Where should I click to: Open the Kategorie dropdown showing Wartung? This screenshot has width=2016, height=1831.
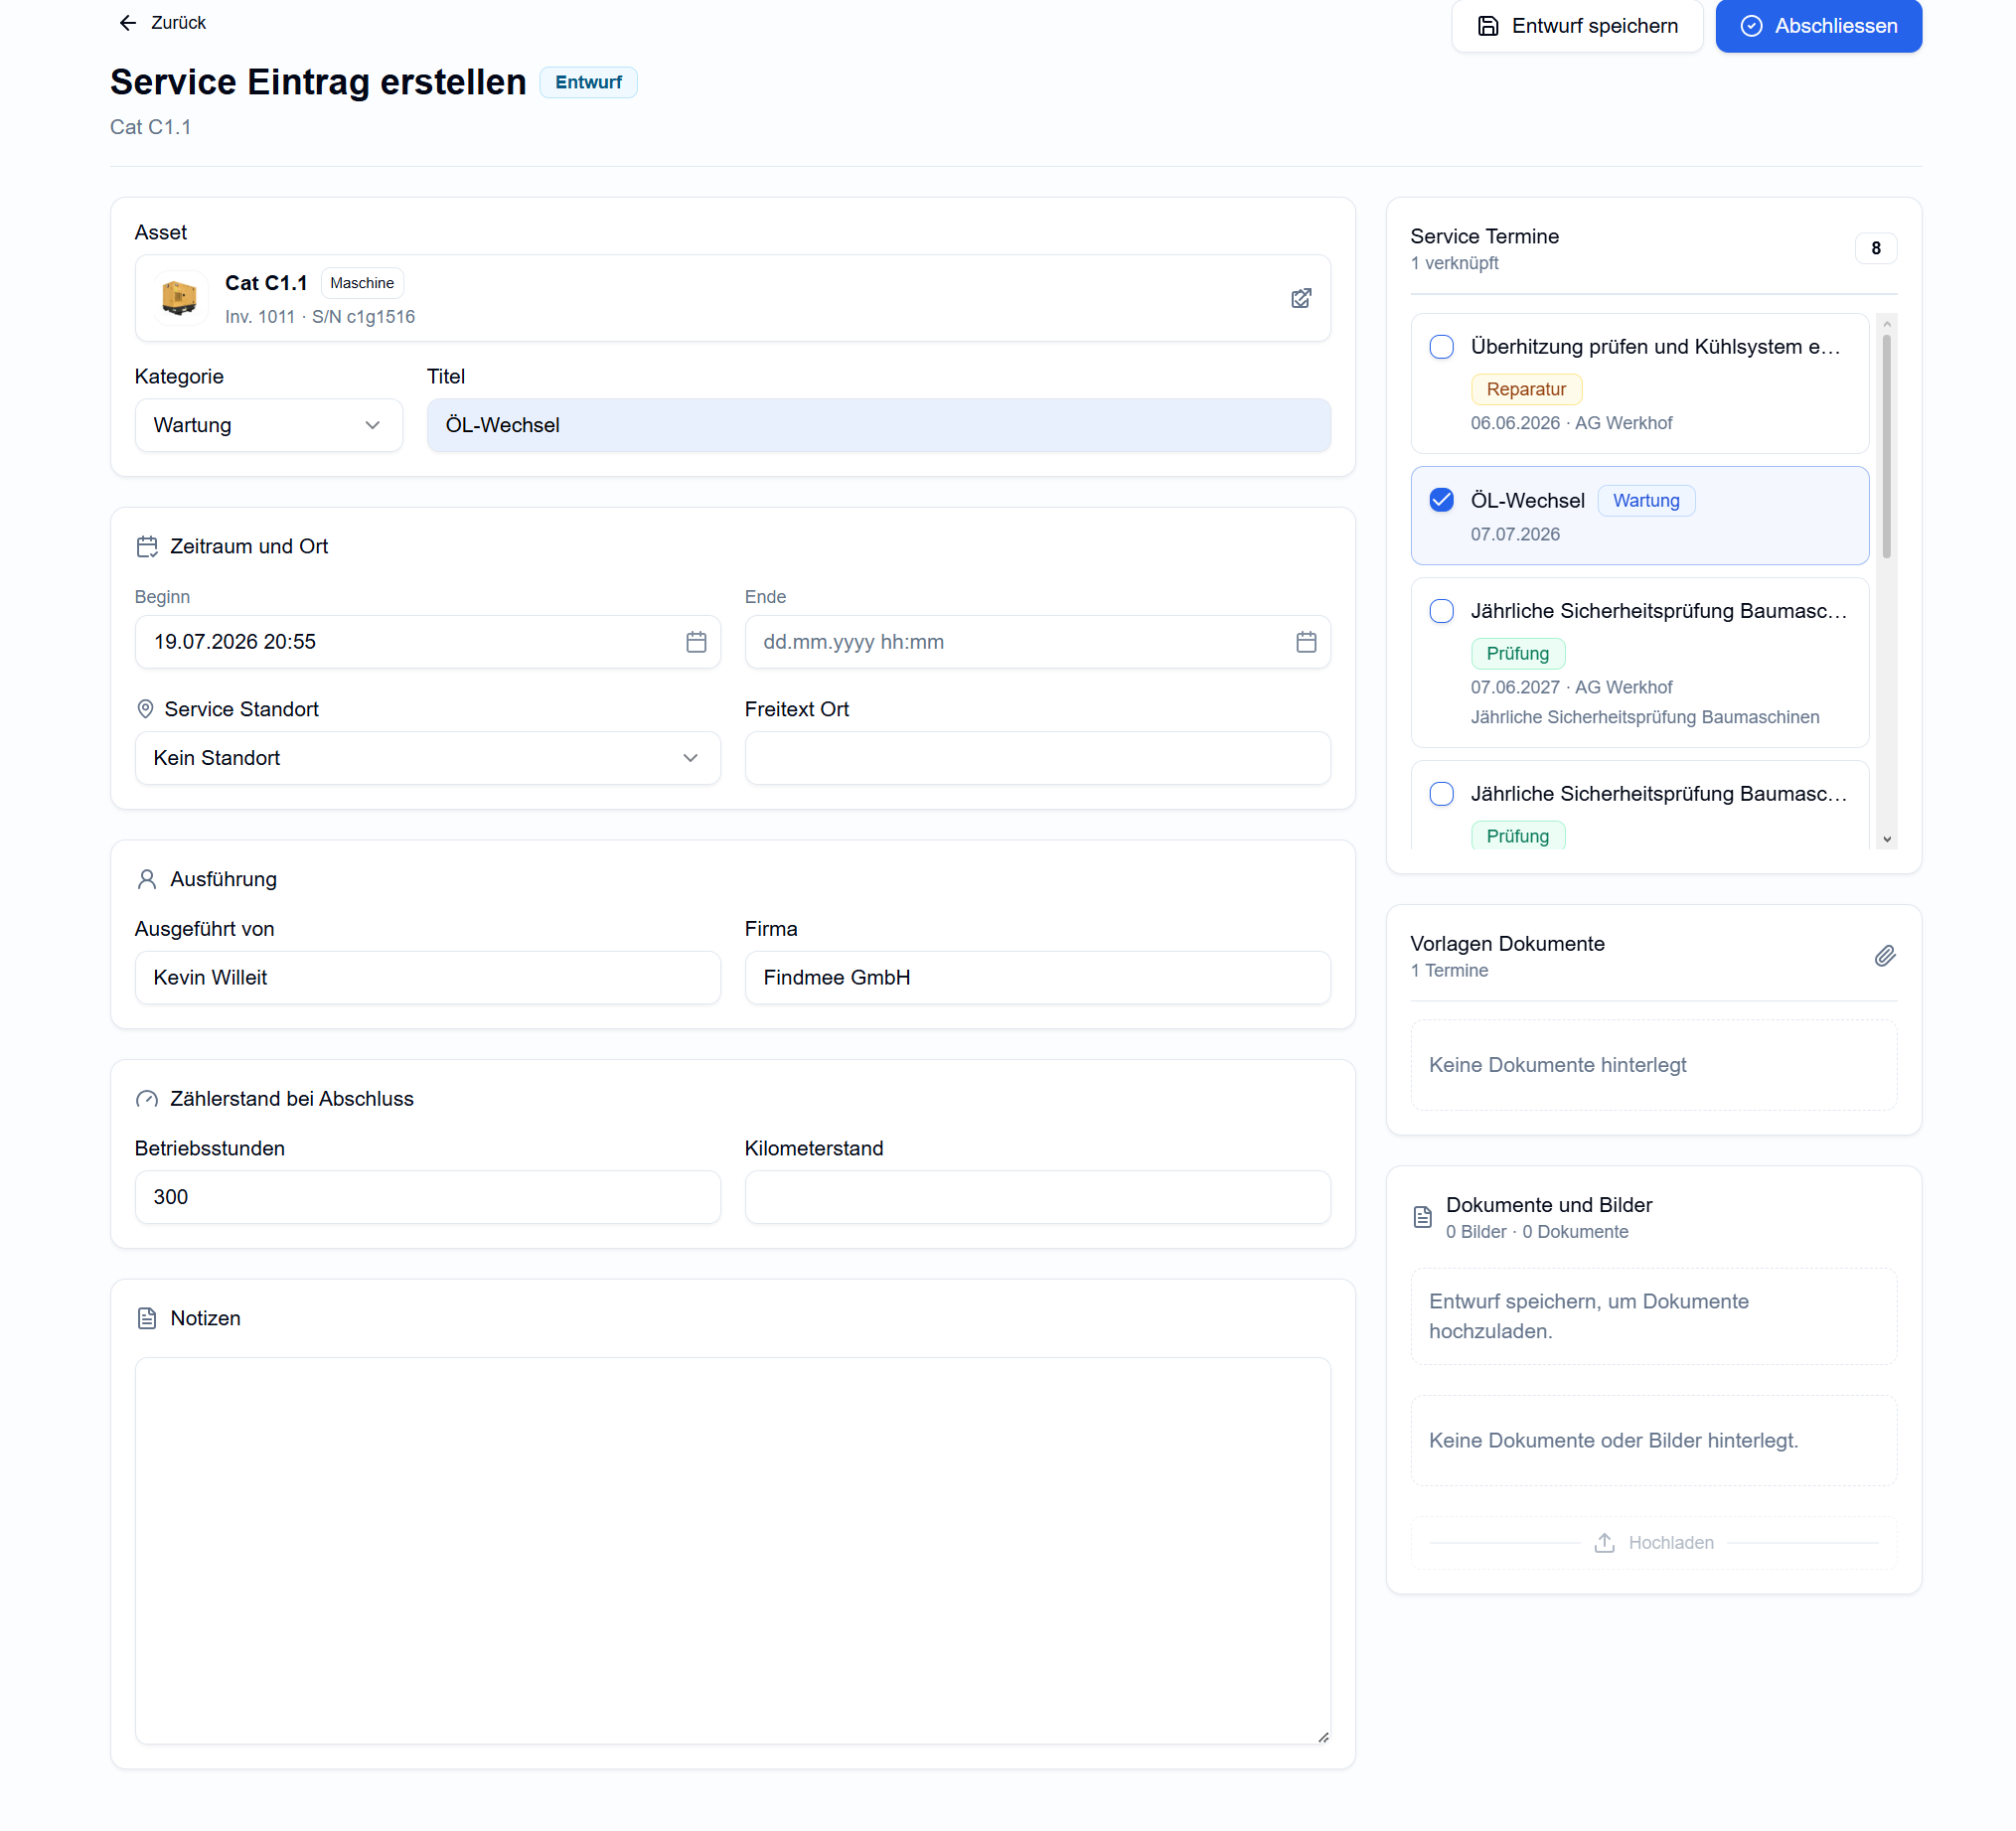(x=268, y=425)
